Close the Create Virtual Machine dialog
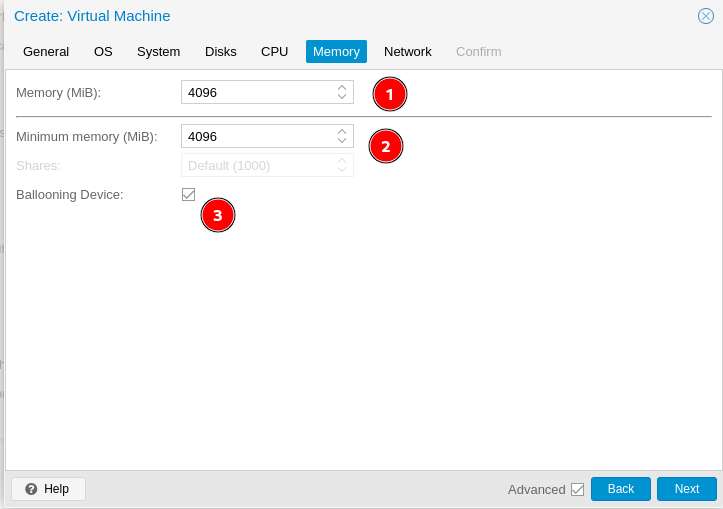The width and height of the screenshot is (723, 509). (705, 16)
